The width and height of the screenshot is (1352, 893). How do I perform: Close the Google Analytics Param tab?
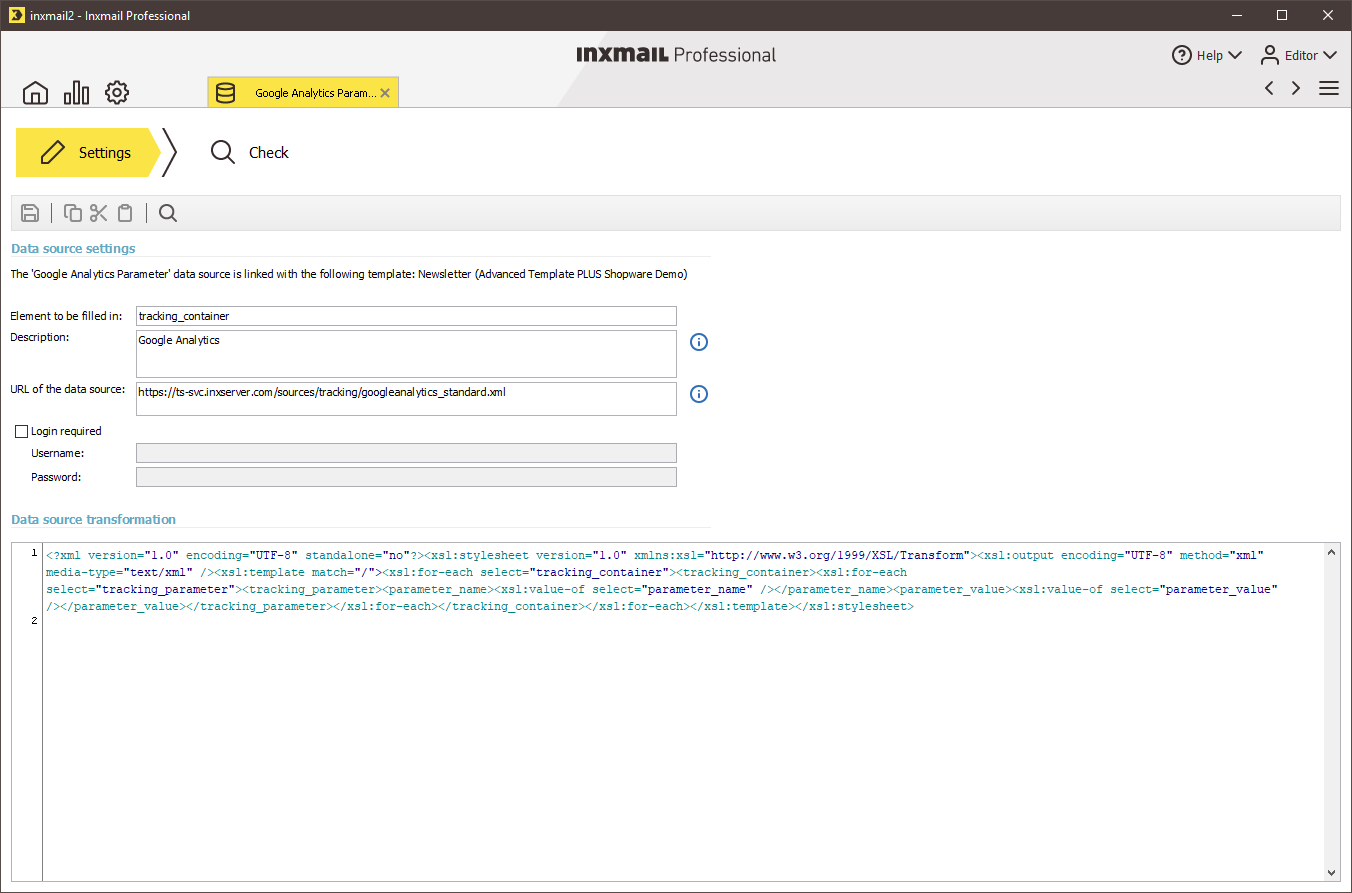(x=385, y=93)
